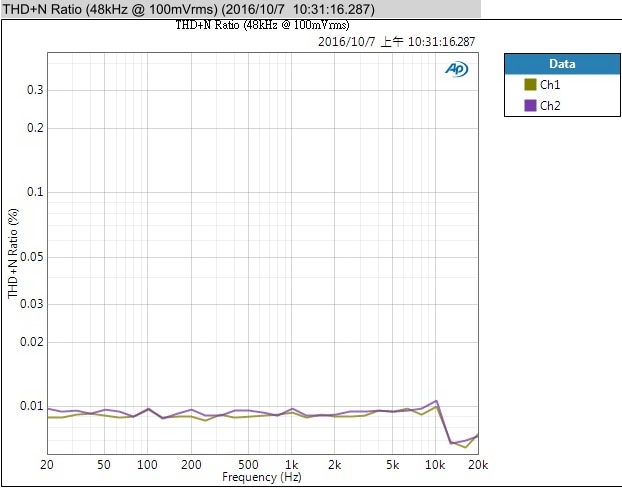Click the Data legend header
622x488 pixels.
tap(562, 64)
